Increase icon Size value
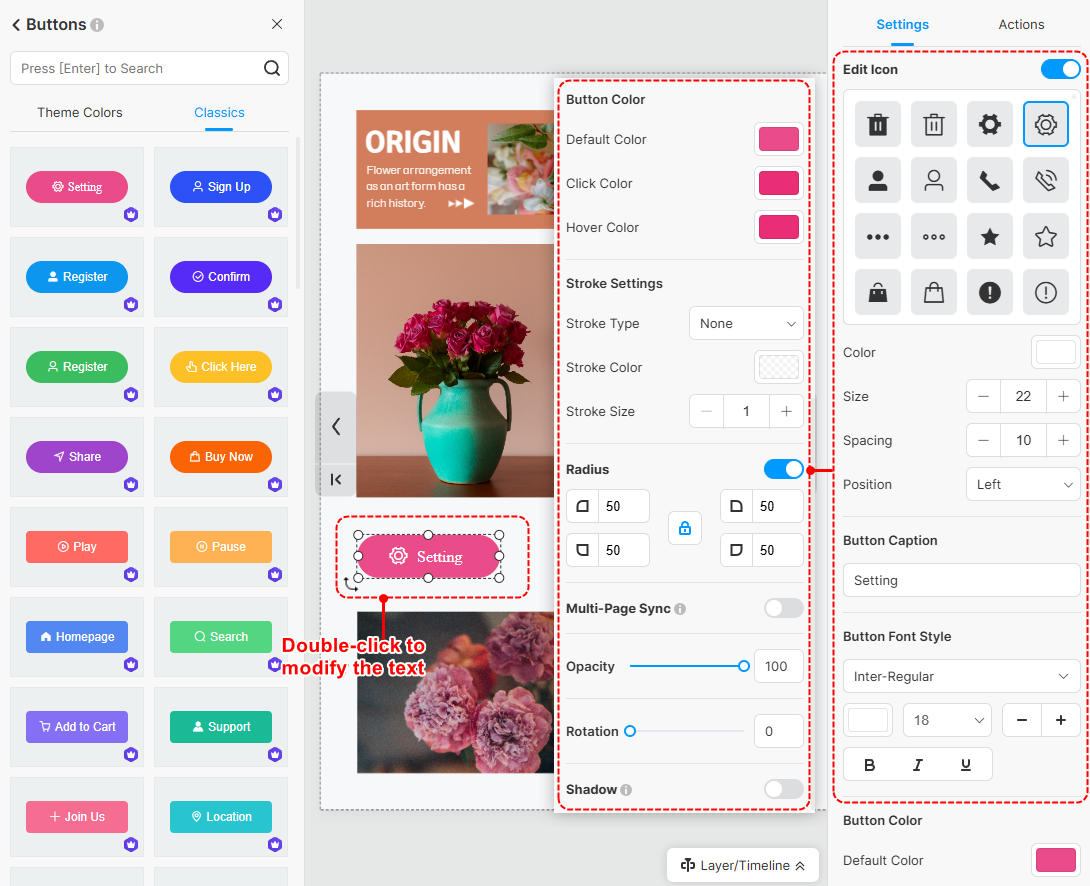1090x886 pixels. [1063, 396]
